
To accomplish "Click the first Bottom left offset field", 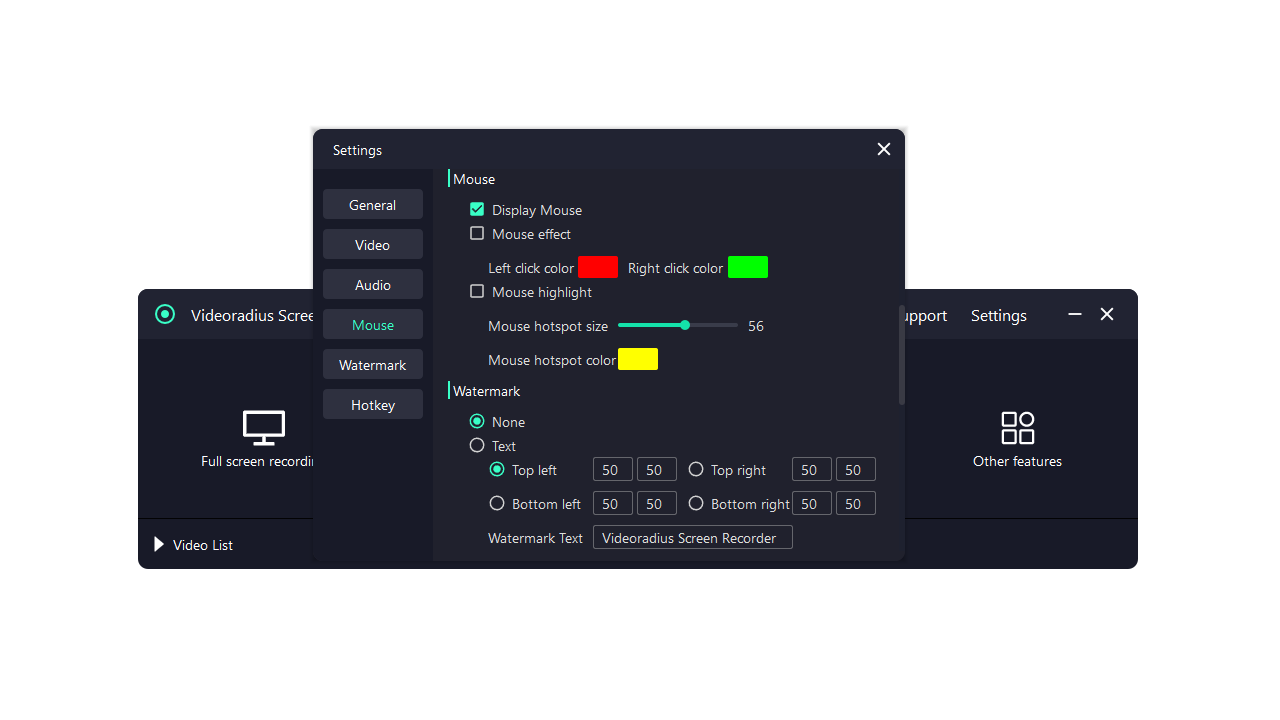I will (613, 504).
